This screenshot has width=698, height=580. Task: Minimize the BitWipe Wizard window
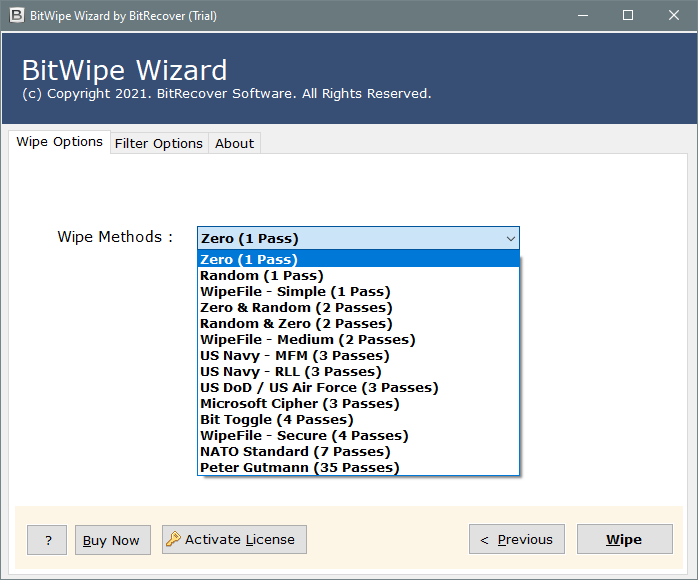tap(583, 16)
